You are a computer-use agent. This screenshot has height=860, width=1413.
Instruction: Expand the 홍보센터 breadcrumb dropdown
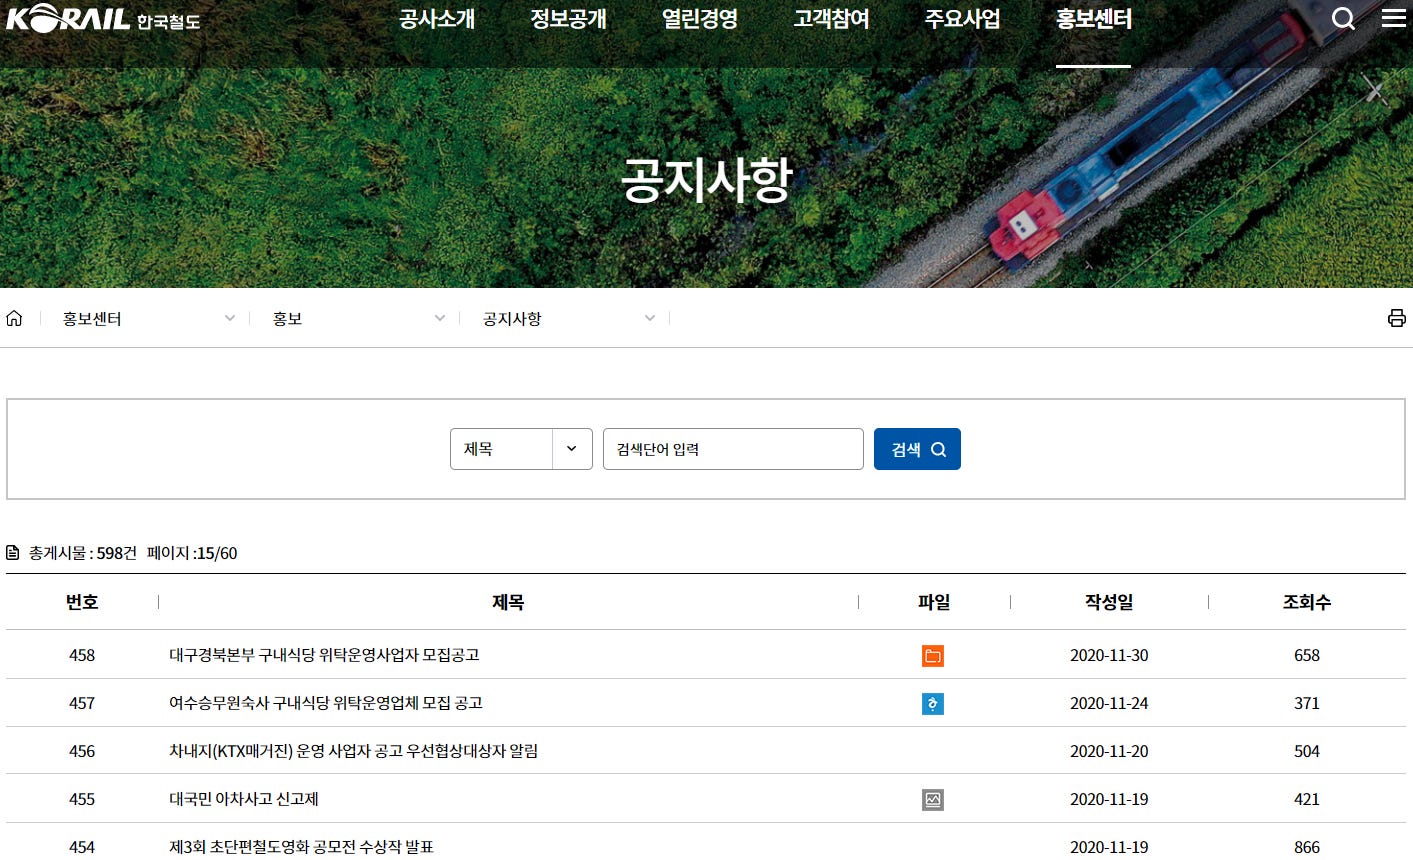[148, 318]
